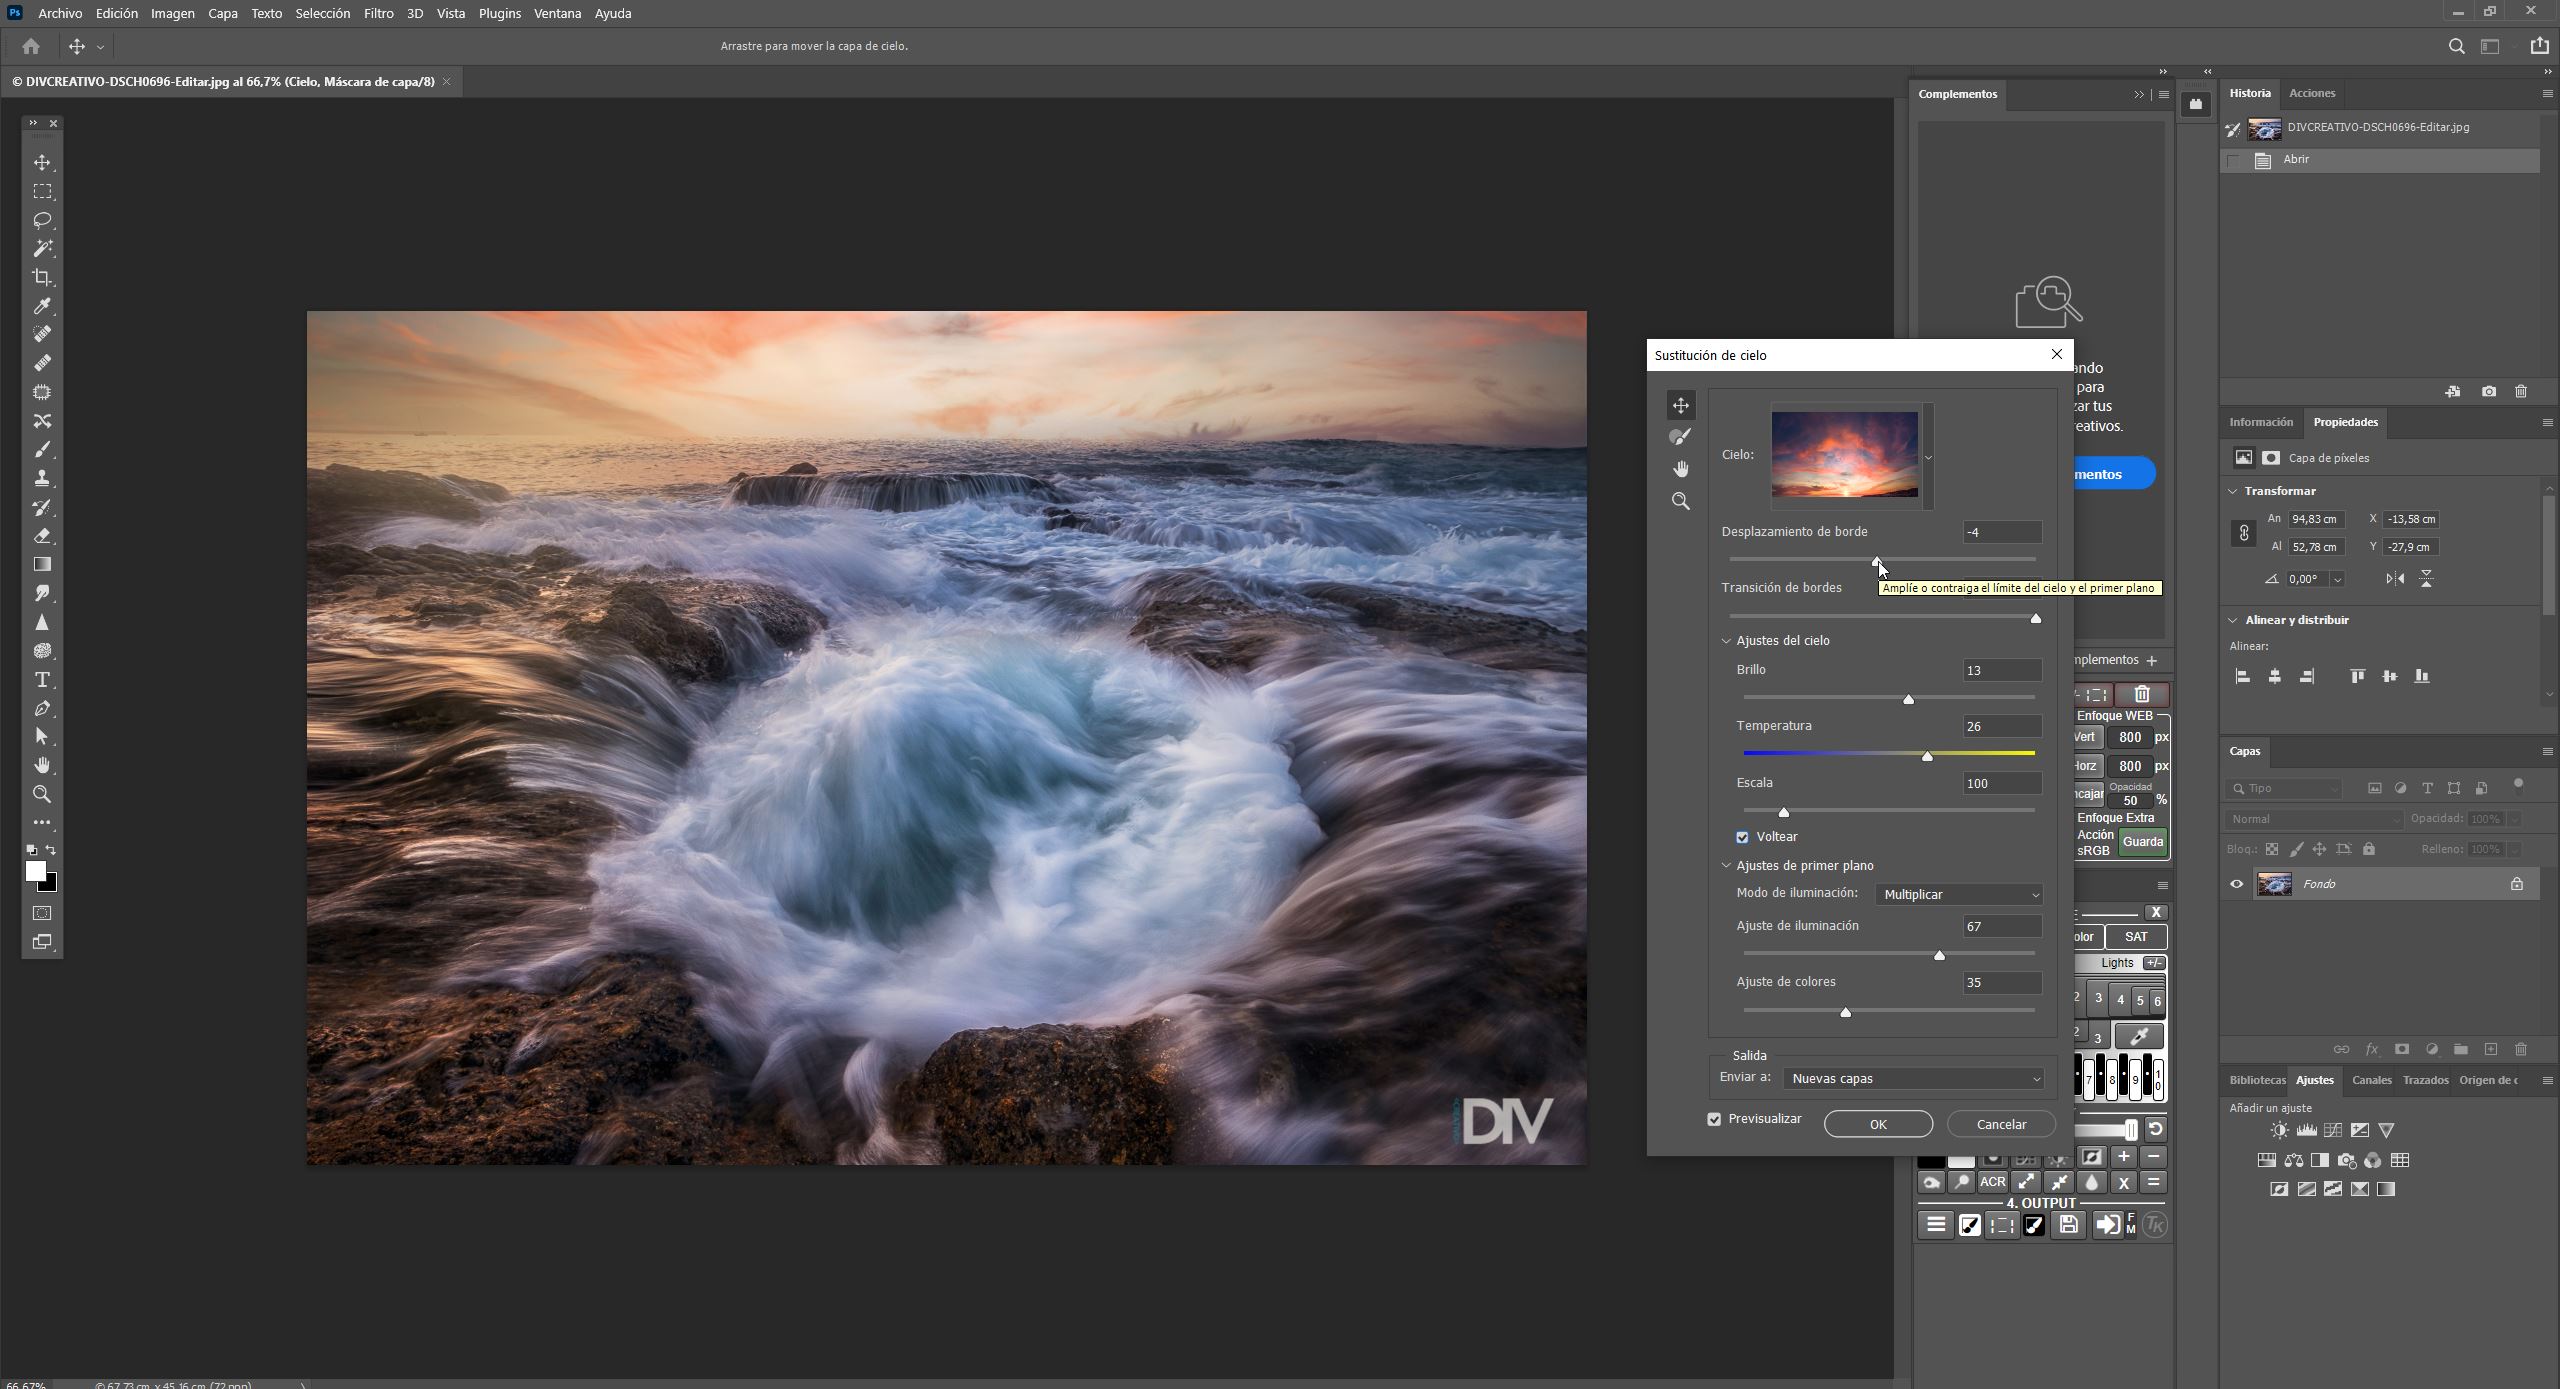Toggle the Previsualizar checkbox
Screen dimensions: 2560x1389
(x=1714, y=1120)
